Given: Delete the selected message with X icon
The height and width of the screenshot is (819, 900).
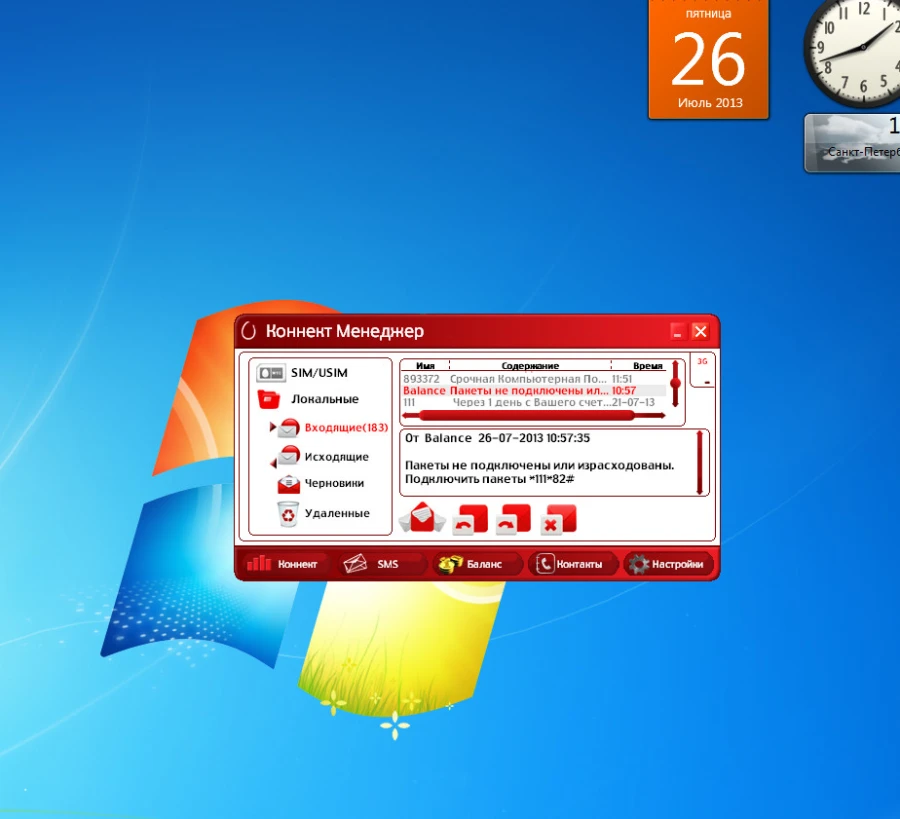Looking at the screenshot, I should tap(558, 519).
